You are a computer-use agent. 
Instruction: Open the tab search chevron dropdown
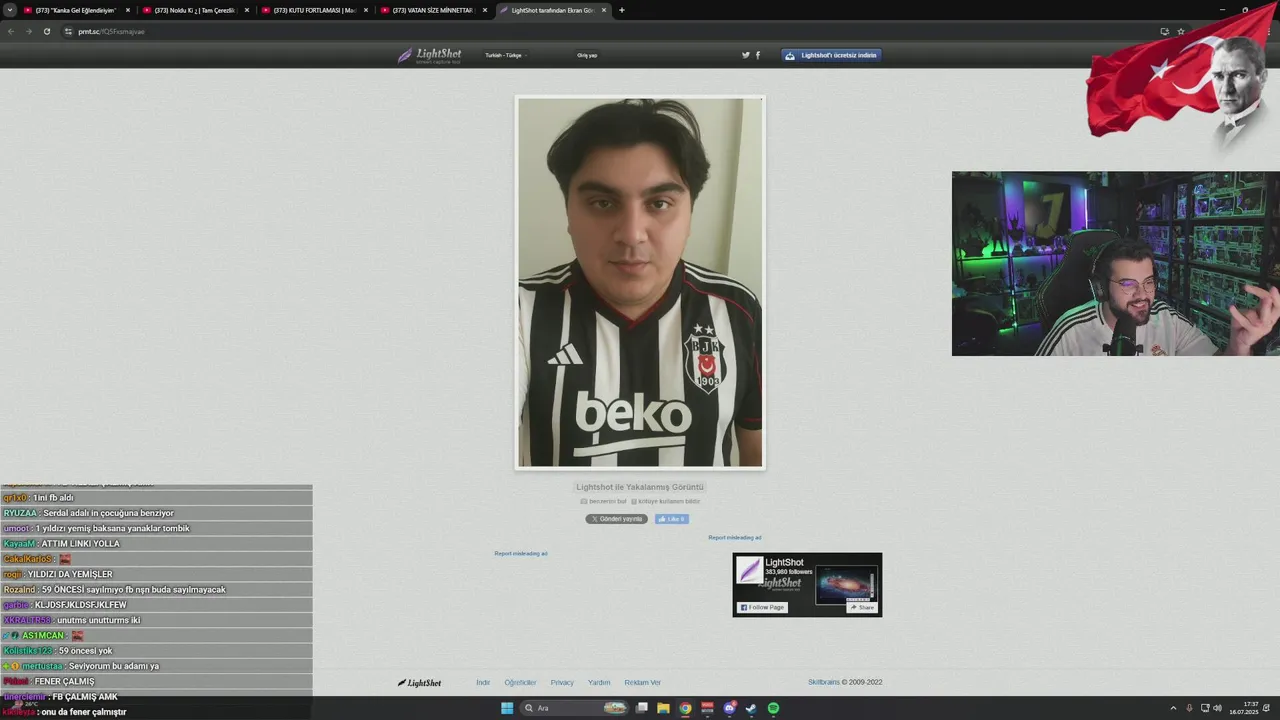point(10,10)
